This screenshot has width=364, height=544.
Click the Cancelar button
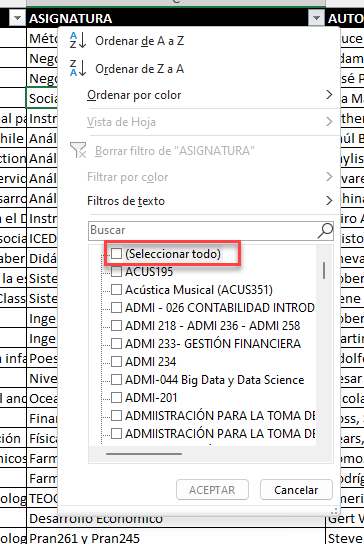point(296,490)
